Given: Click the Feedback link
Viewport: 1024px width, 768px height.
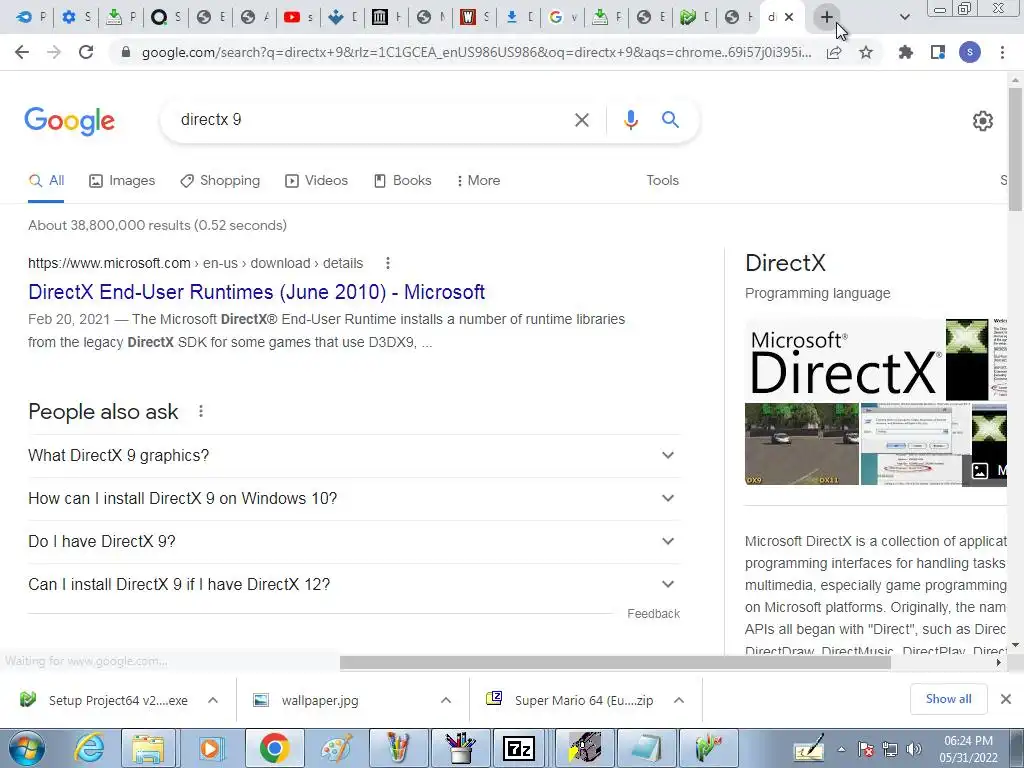Looking at the screenshot, I should click(653, 614).
